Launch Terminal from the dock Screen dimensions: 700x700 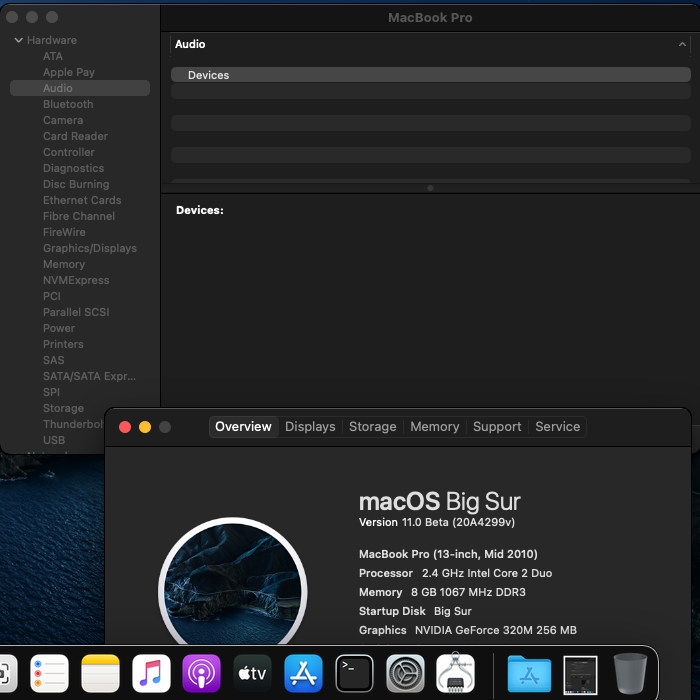[354, 673]
